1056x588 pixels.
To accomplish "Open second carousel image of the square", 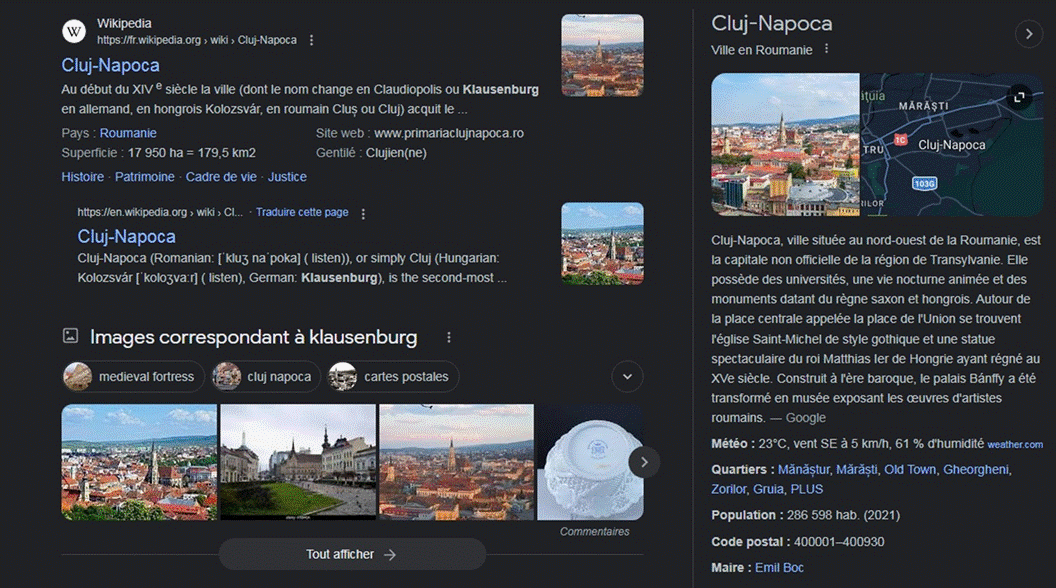I will coord(298,462).
